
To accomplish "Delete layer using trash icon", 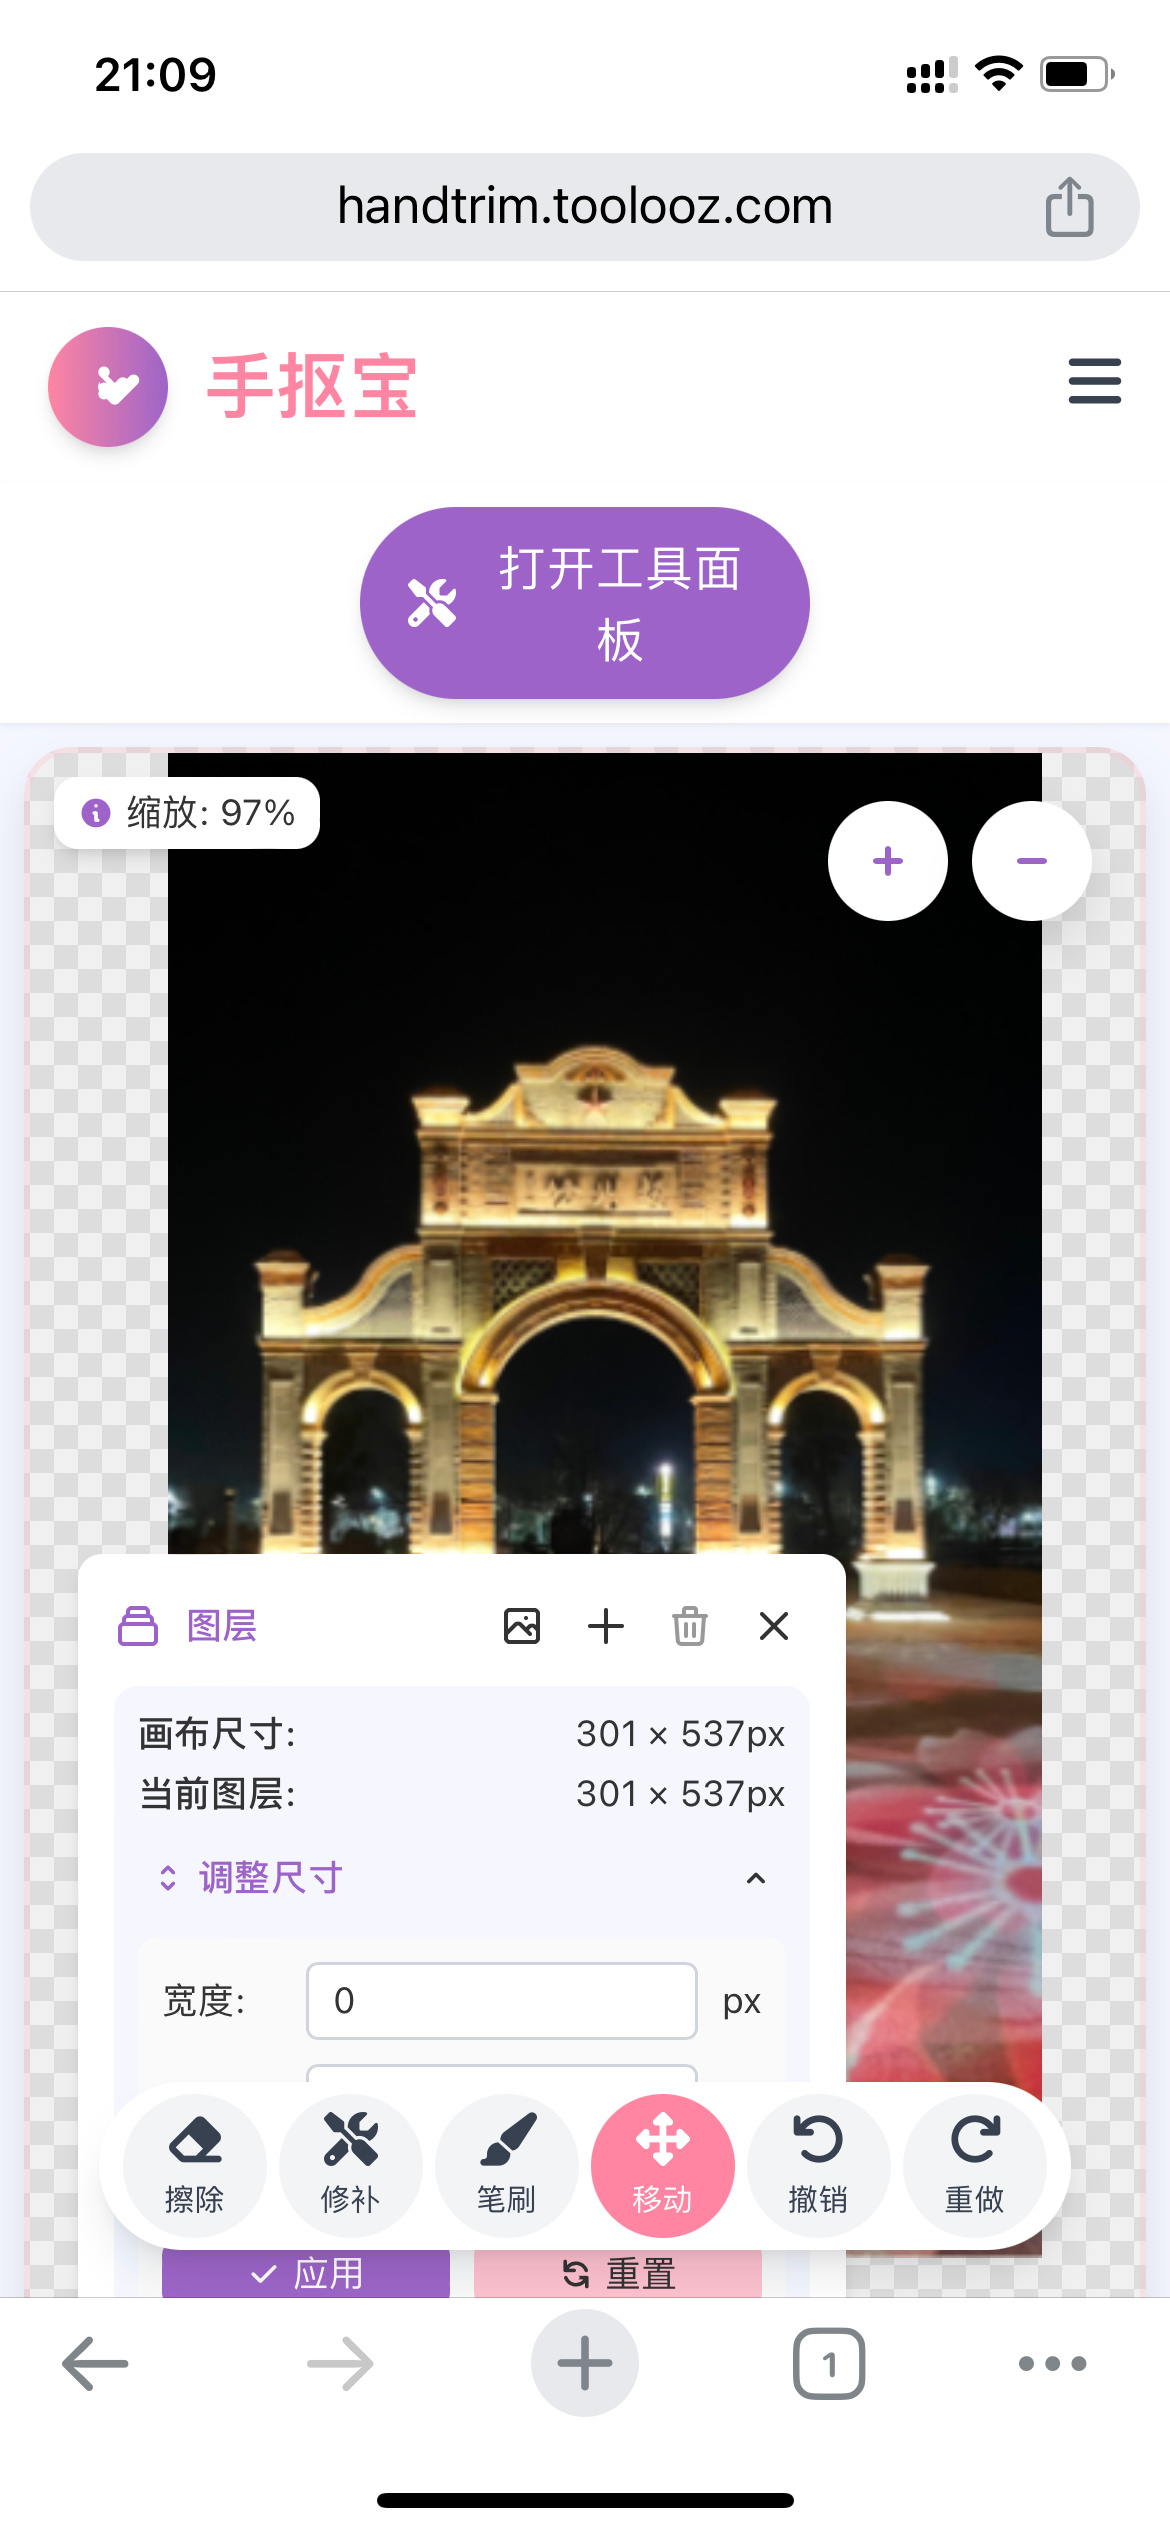I will point(690,1626).
